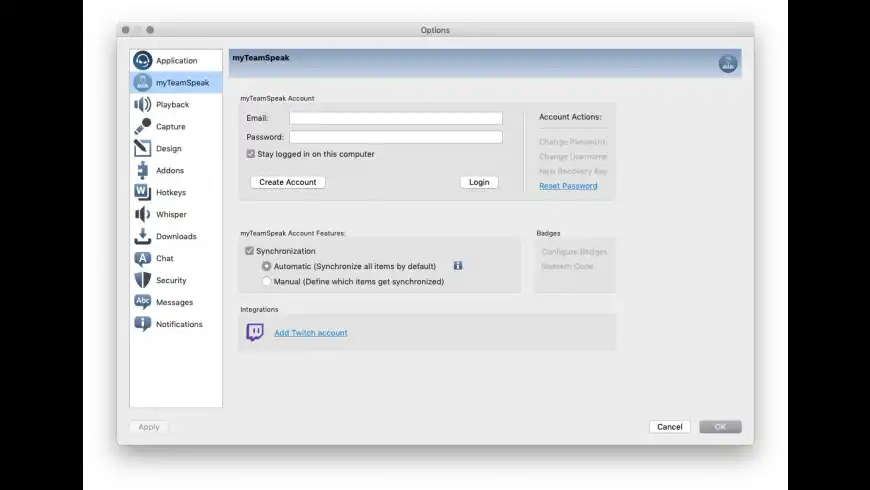Focus the Password input field

(396, 137)
